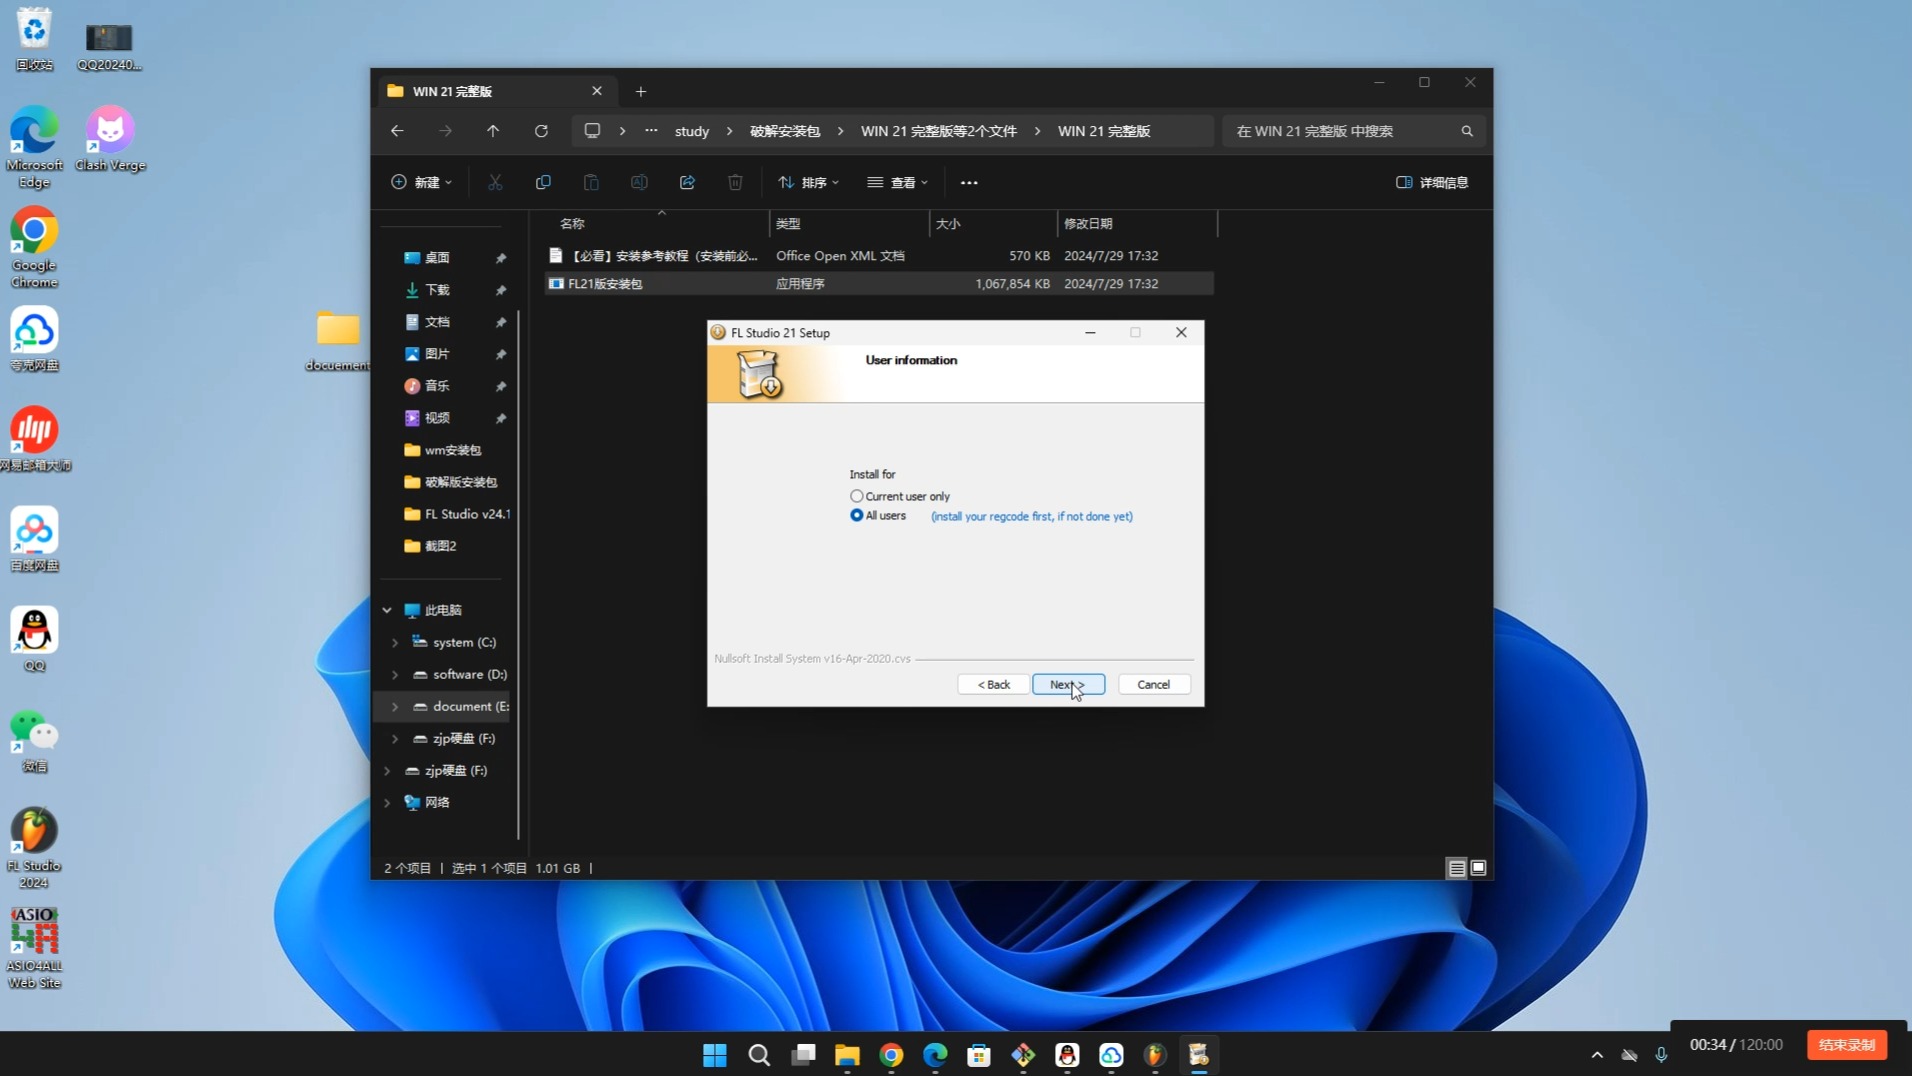The image size is (1912, 1076).
Task: Open a new tab in File Explorer
Action: point(641,91)
